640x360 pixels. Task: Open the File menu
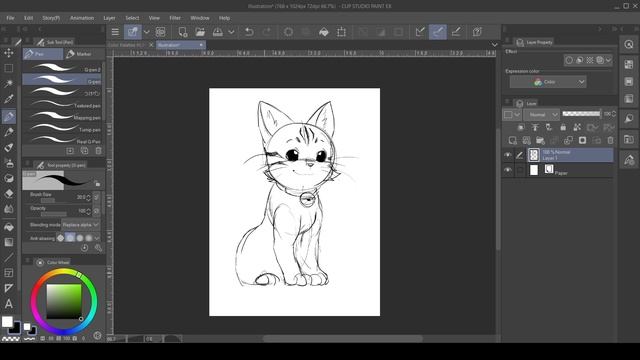click(10, 18)
